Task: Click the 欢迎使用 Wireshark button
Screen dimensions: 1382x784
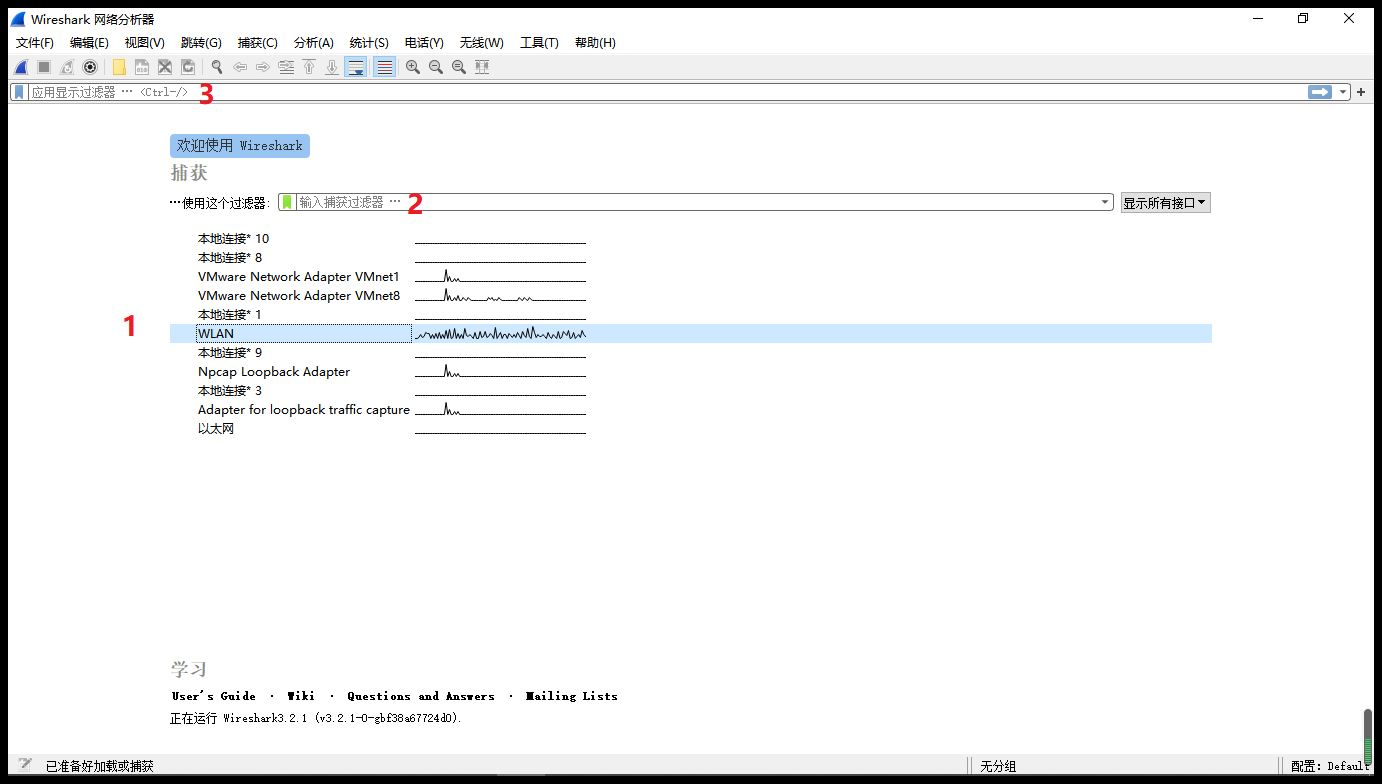Action: tap(240, 146)
